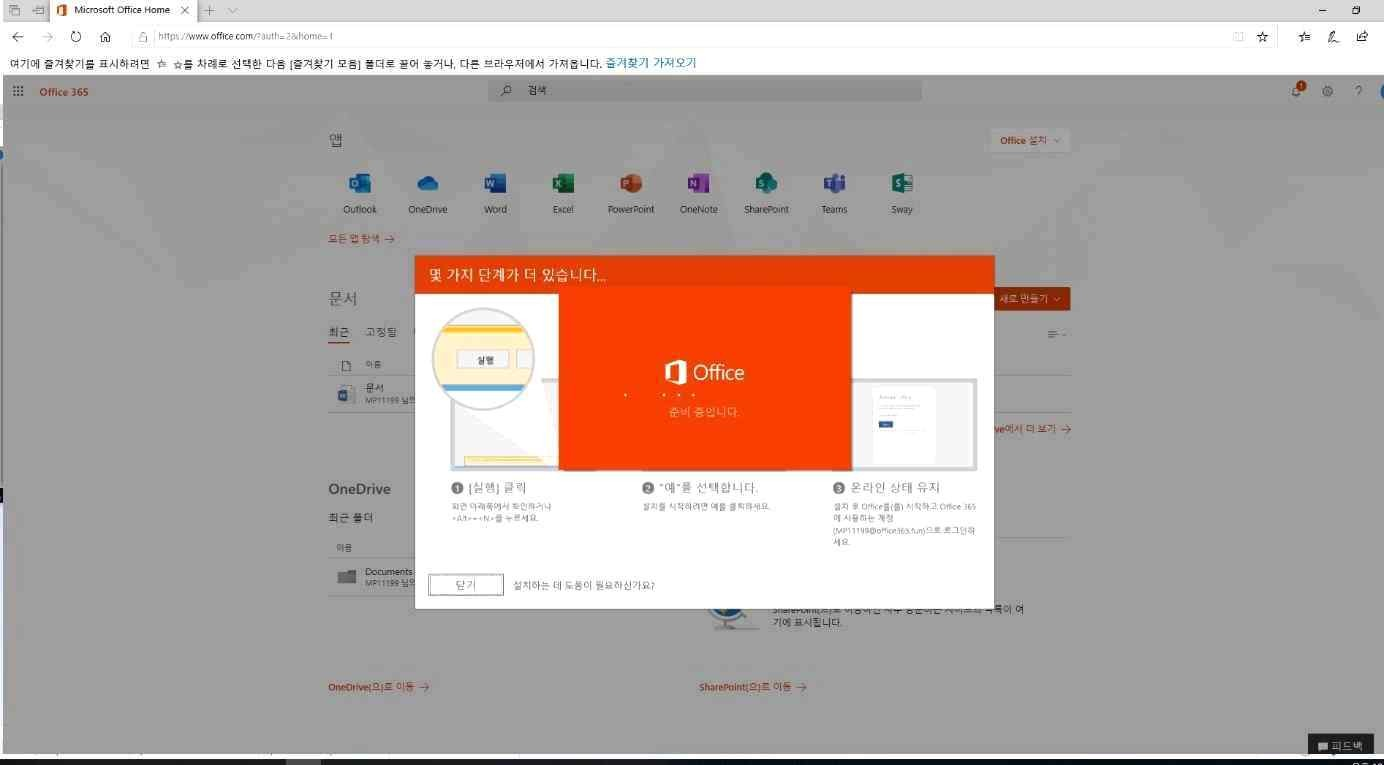Click the 즐겨찾기 가져오기 link
The image size is (1384, 765).
651,63
